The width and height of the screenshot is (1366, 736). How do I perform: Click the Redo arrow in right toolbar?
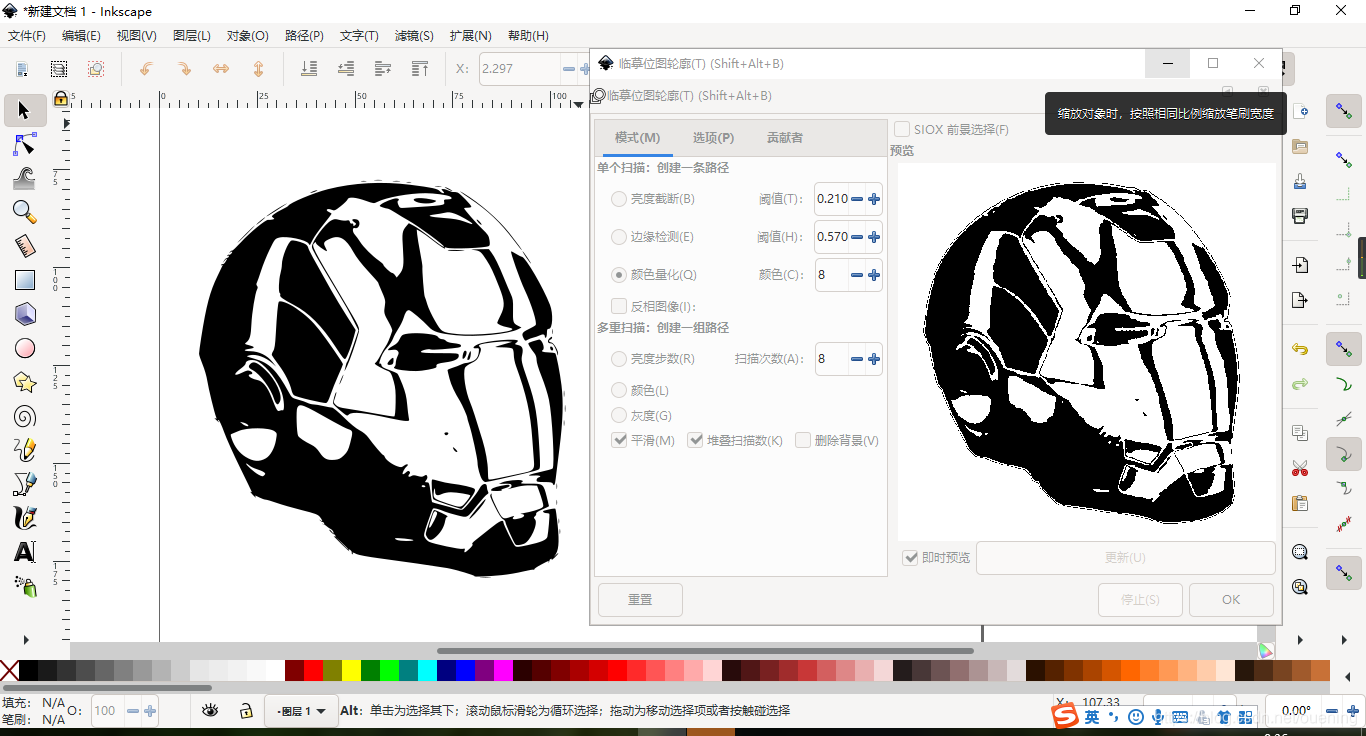click(1300, 384)
